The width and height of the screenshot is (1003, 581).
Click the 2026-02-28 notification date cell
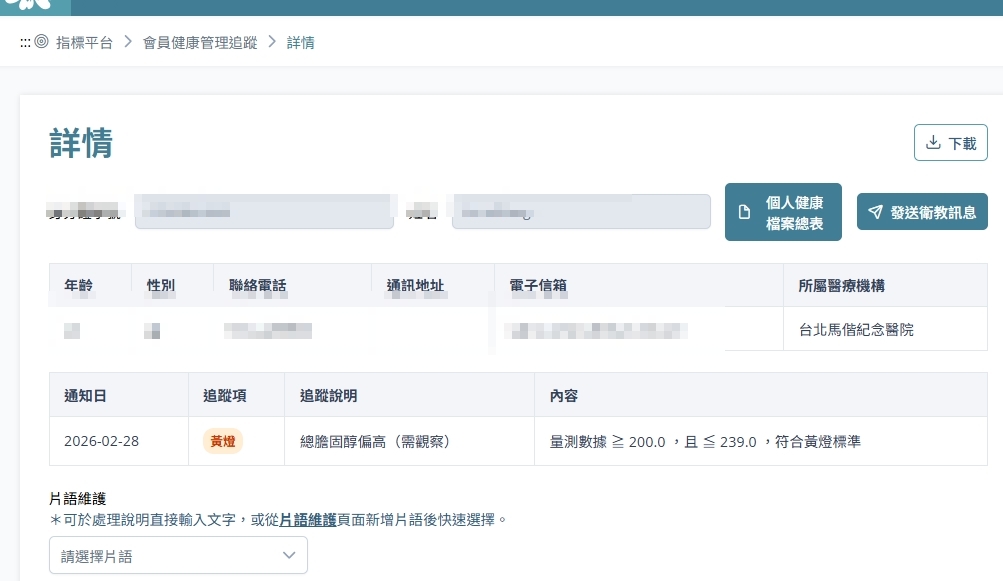(x=101, y=441)
